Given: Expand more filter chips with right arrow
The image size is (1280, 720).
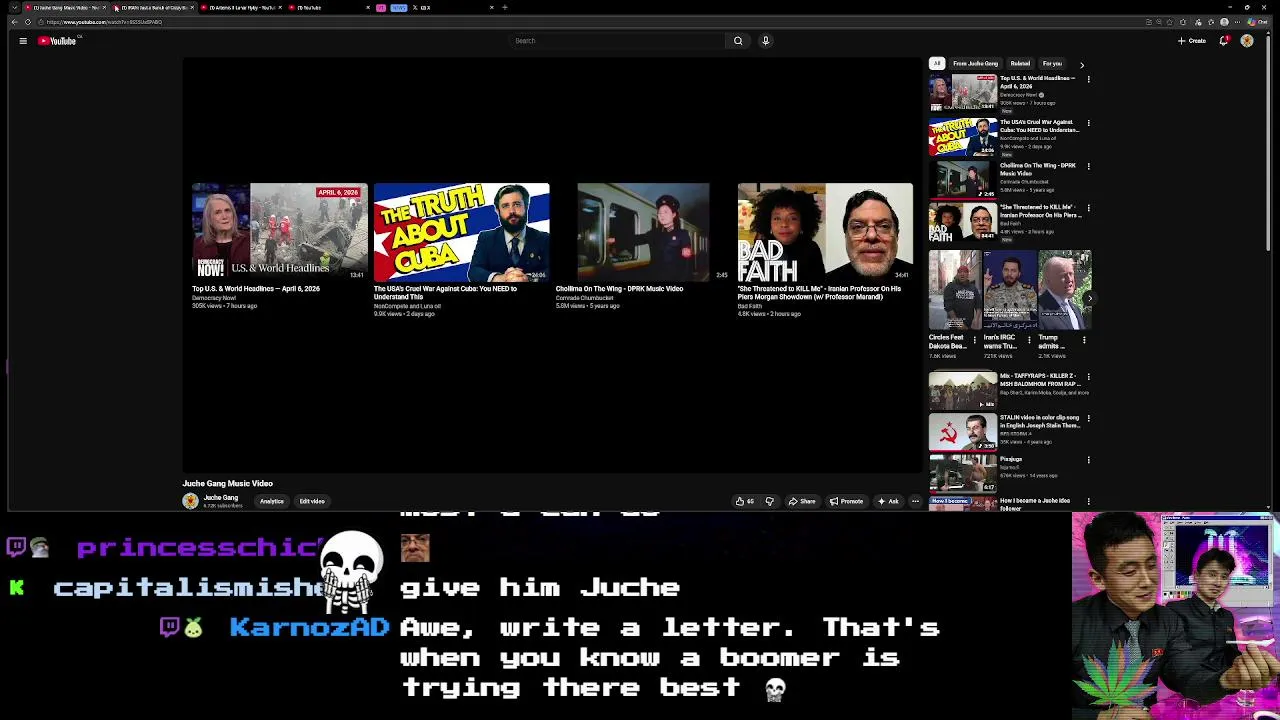Looking at the screenshot, I should point(1081,65).
